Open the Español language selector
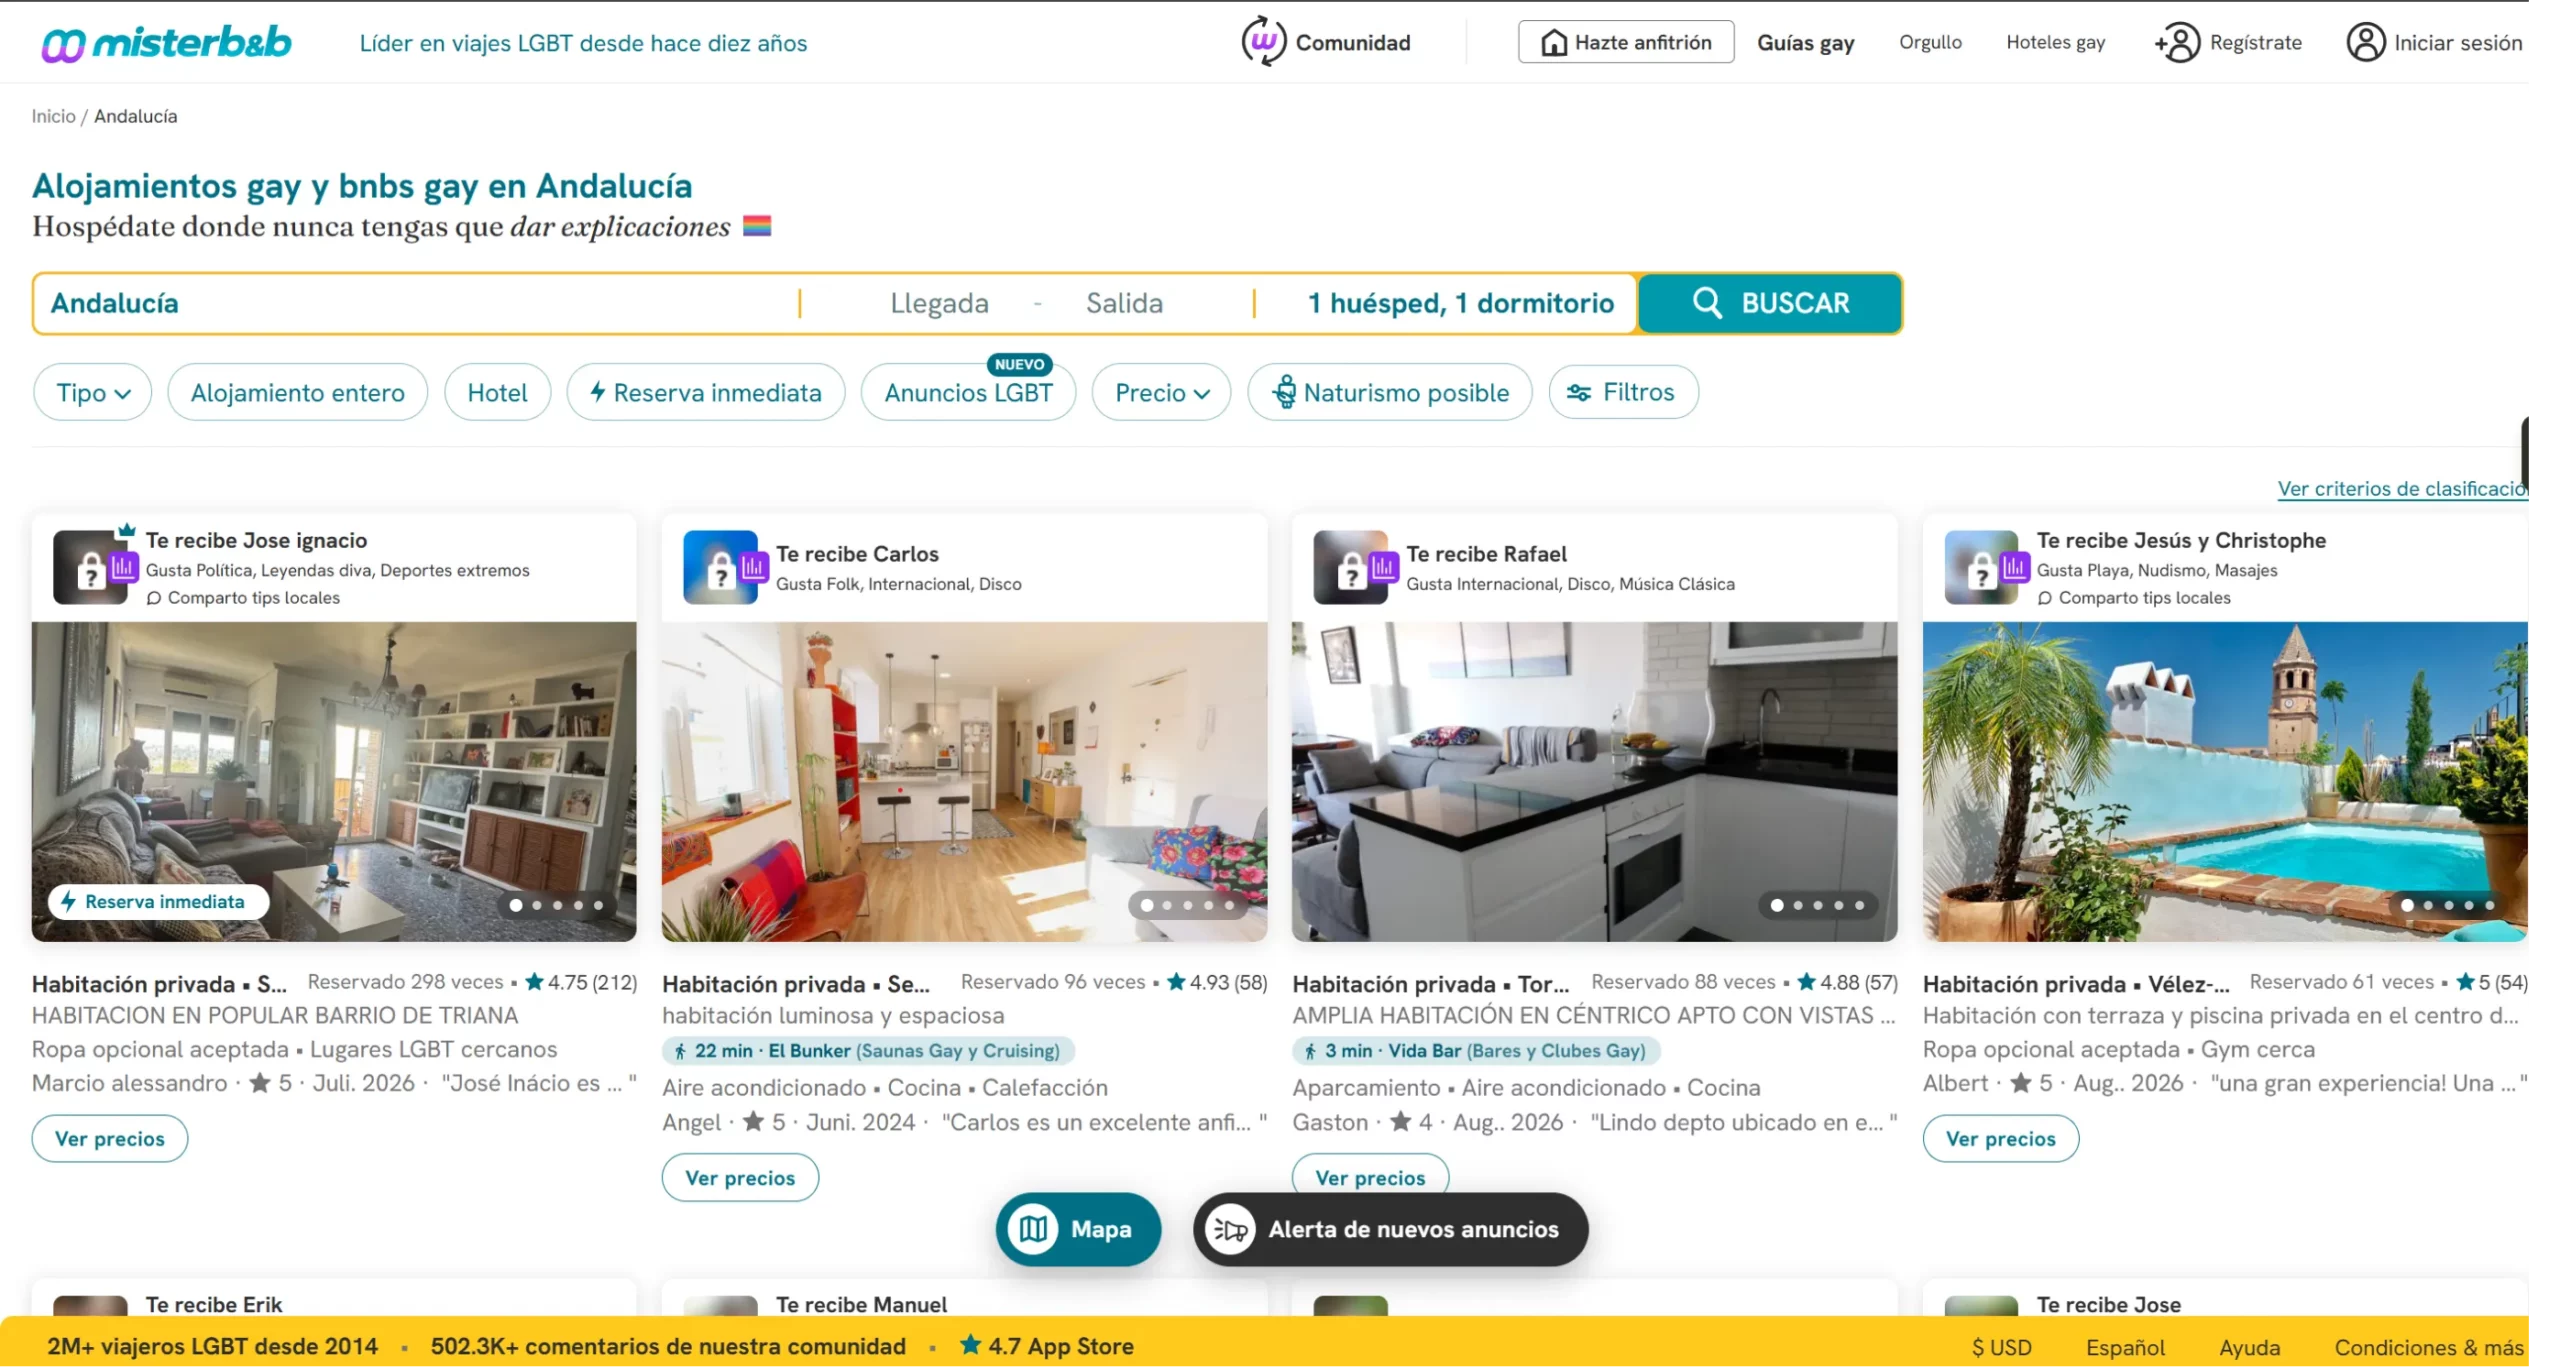This screenshot has width=2560, height=1369. click(x=2125, y=1347)
